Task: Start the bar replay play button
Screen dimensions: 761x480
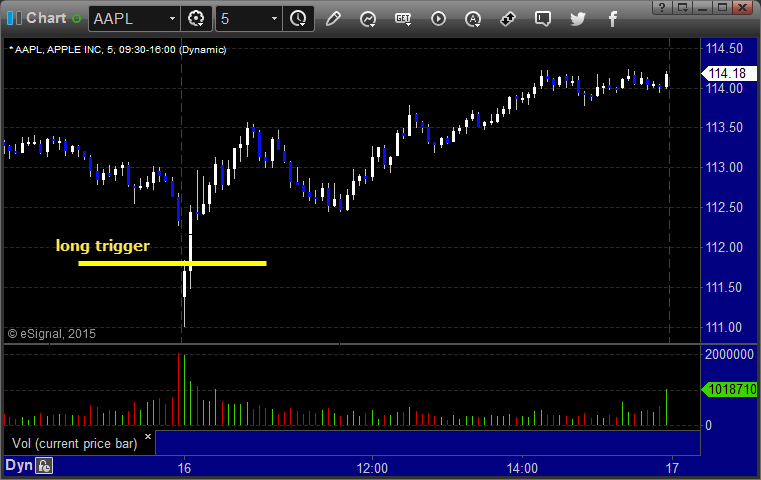Action: coord(438,19)
